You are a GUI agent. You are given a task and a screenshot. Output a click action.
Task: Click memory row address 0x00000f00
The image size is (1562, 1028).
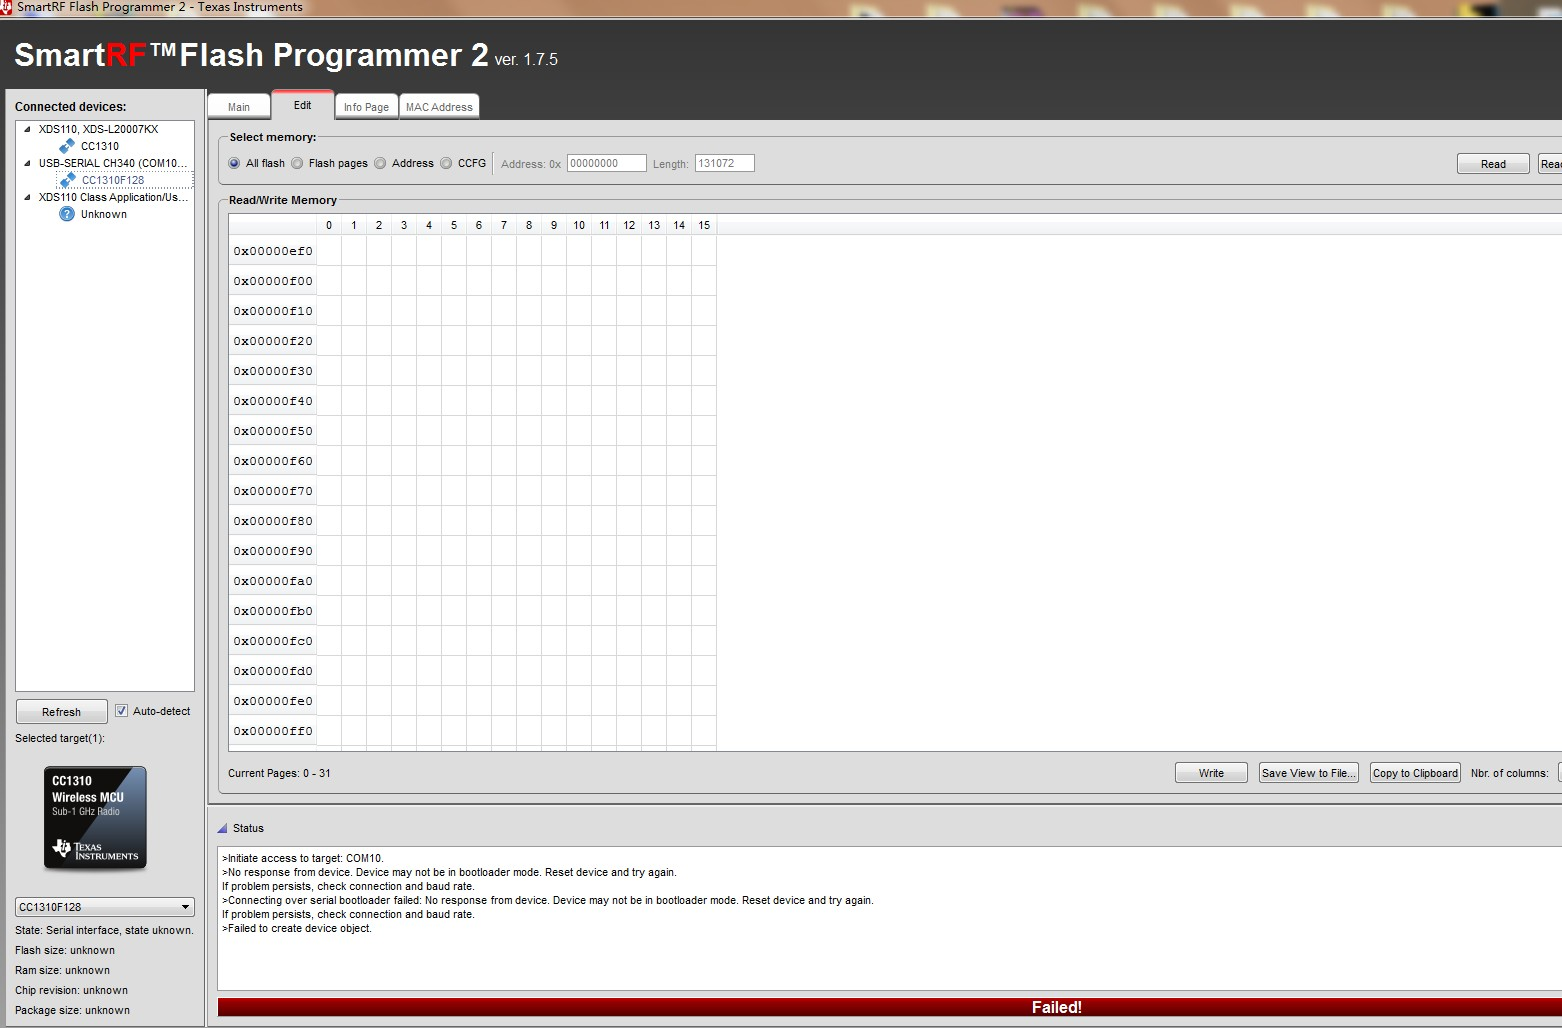[273, 281]
